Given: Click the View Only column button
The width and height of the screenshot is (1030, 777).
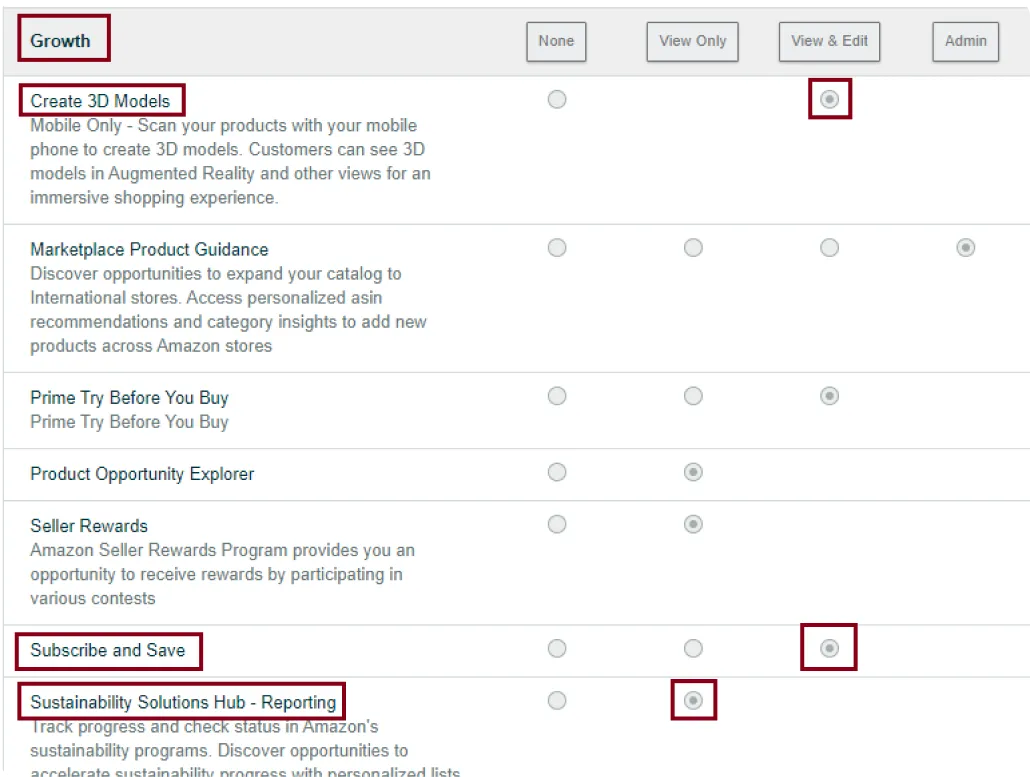Looking at the screenshot, I should [692, 41].
